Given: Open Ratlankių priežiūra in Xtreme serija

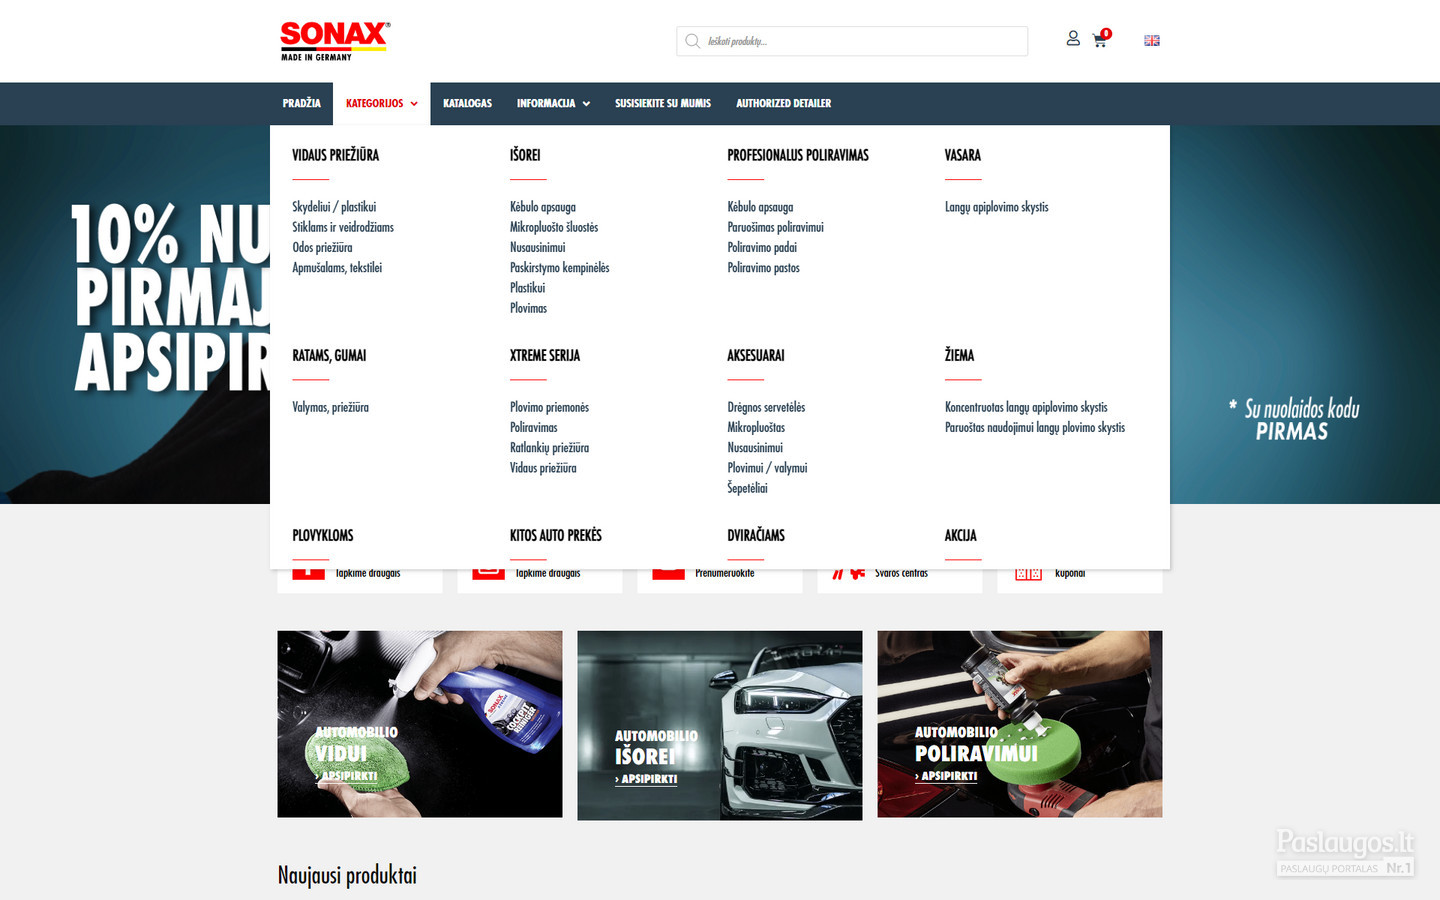Looking at the screenshot, I should click(x=549, y=448).
